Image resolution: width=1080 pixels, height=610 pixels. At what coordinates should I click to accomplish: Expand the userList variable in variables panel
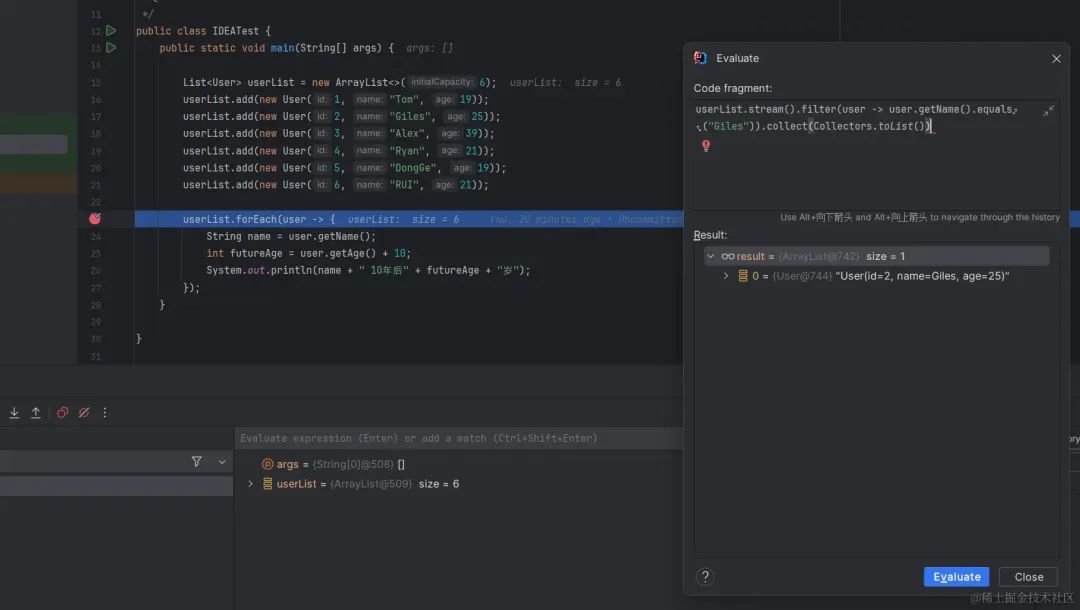click(249, 483)
